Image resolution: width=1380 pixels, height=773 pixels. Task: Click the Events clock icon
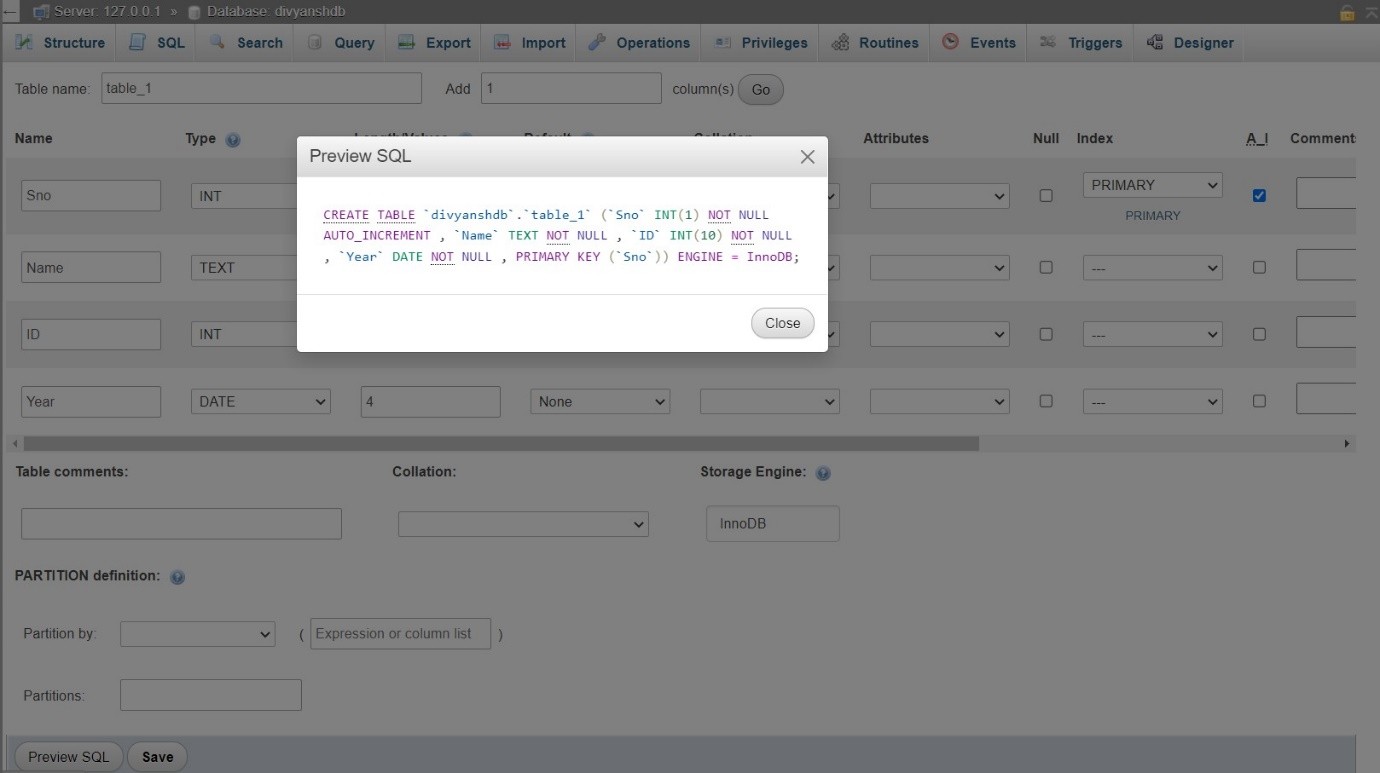950,43
